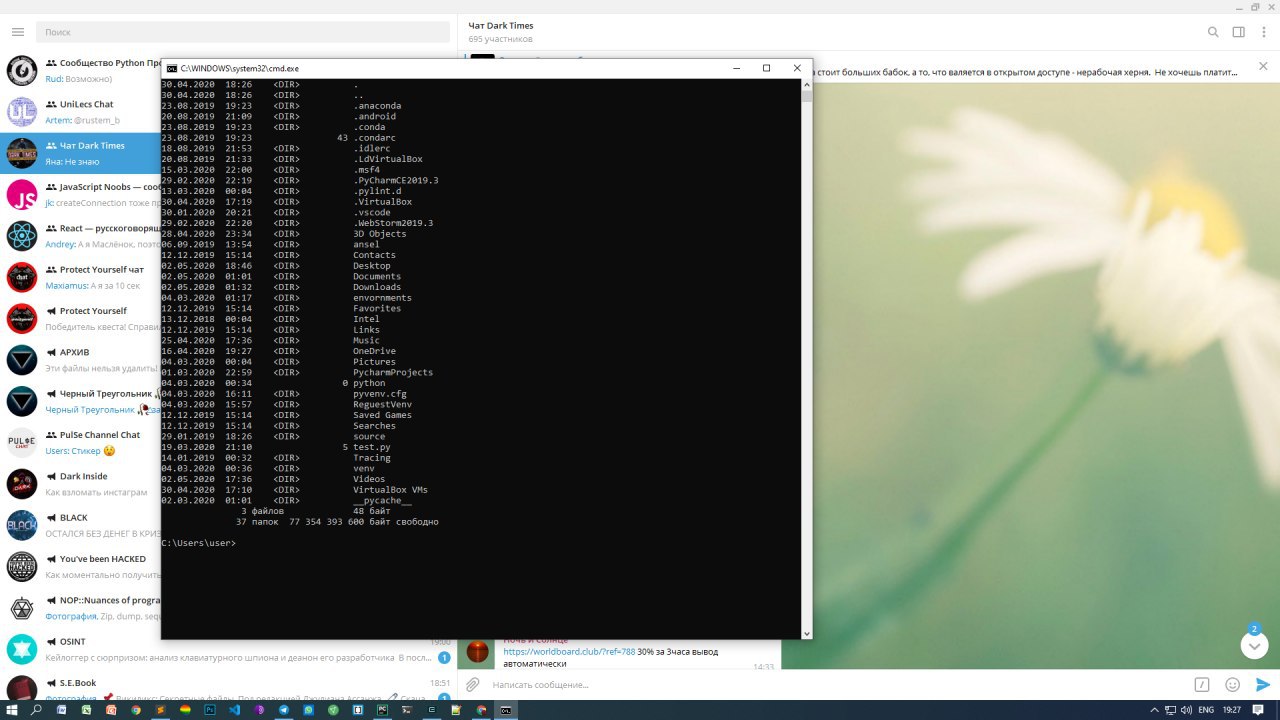
Task: Open volume control tray icon
Action: point(1186,710)
